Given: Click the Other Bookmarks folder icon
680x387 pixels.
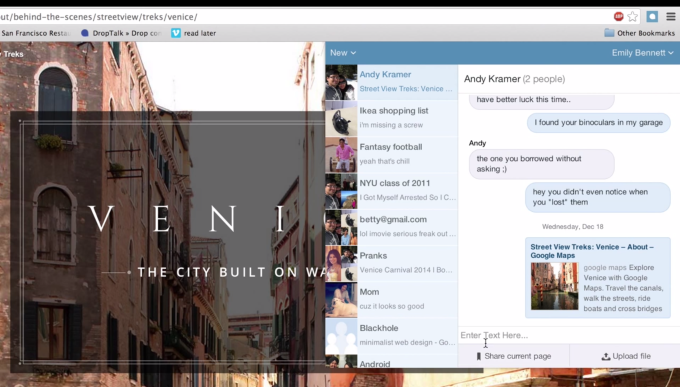Looking at the screenshot, I should 609,33.
